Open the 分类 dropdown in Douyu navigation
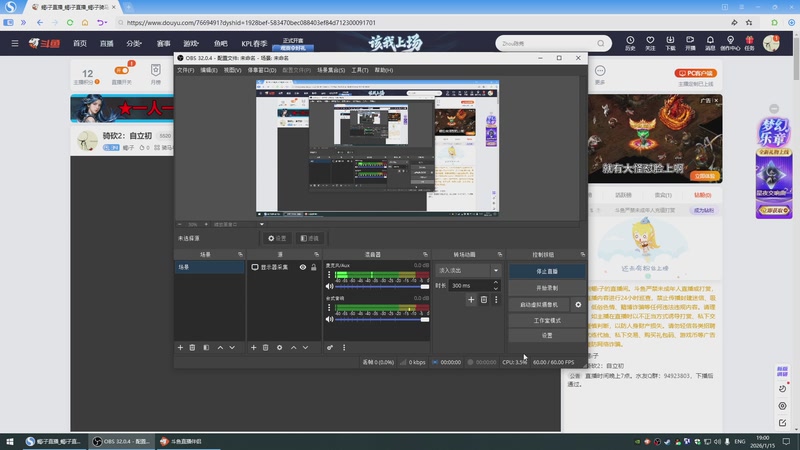 coord(134,44)
